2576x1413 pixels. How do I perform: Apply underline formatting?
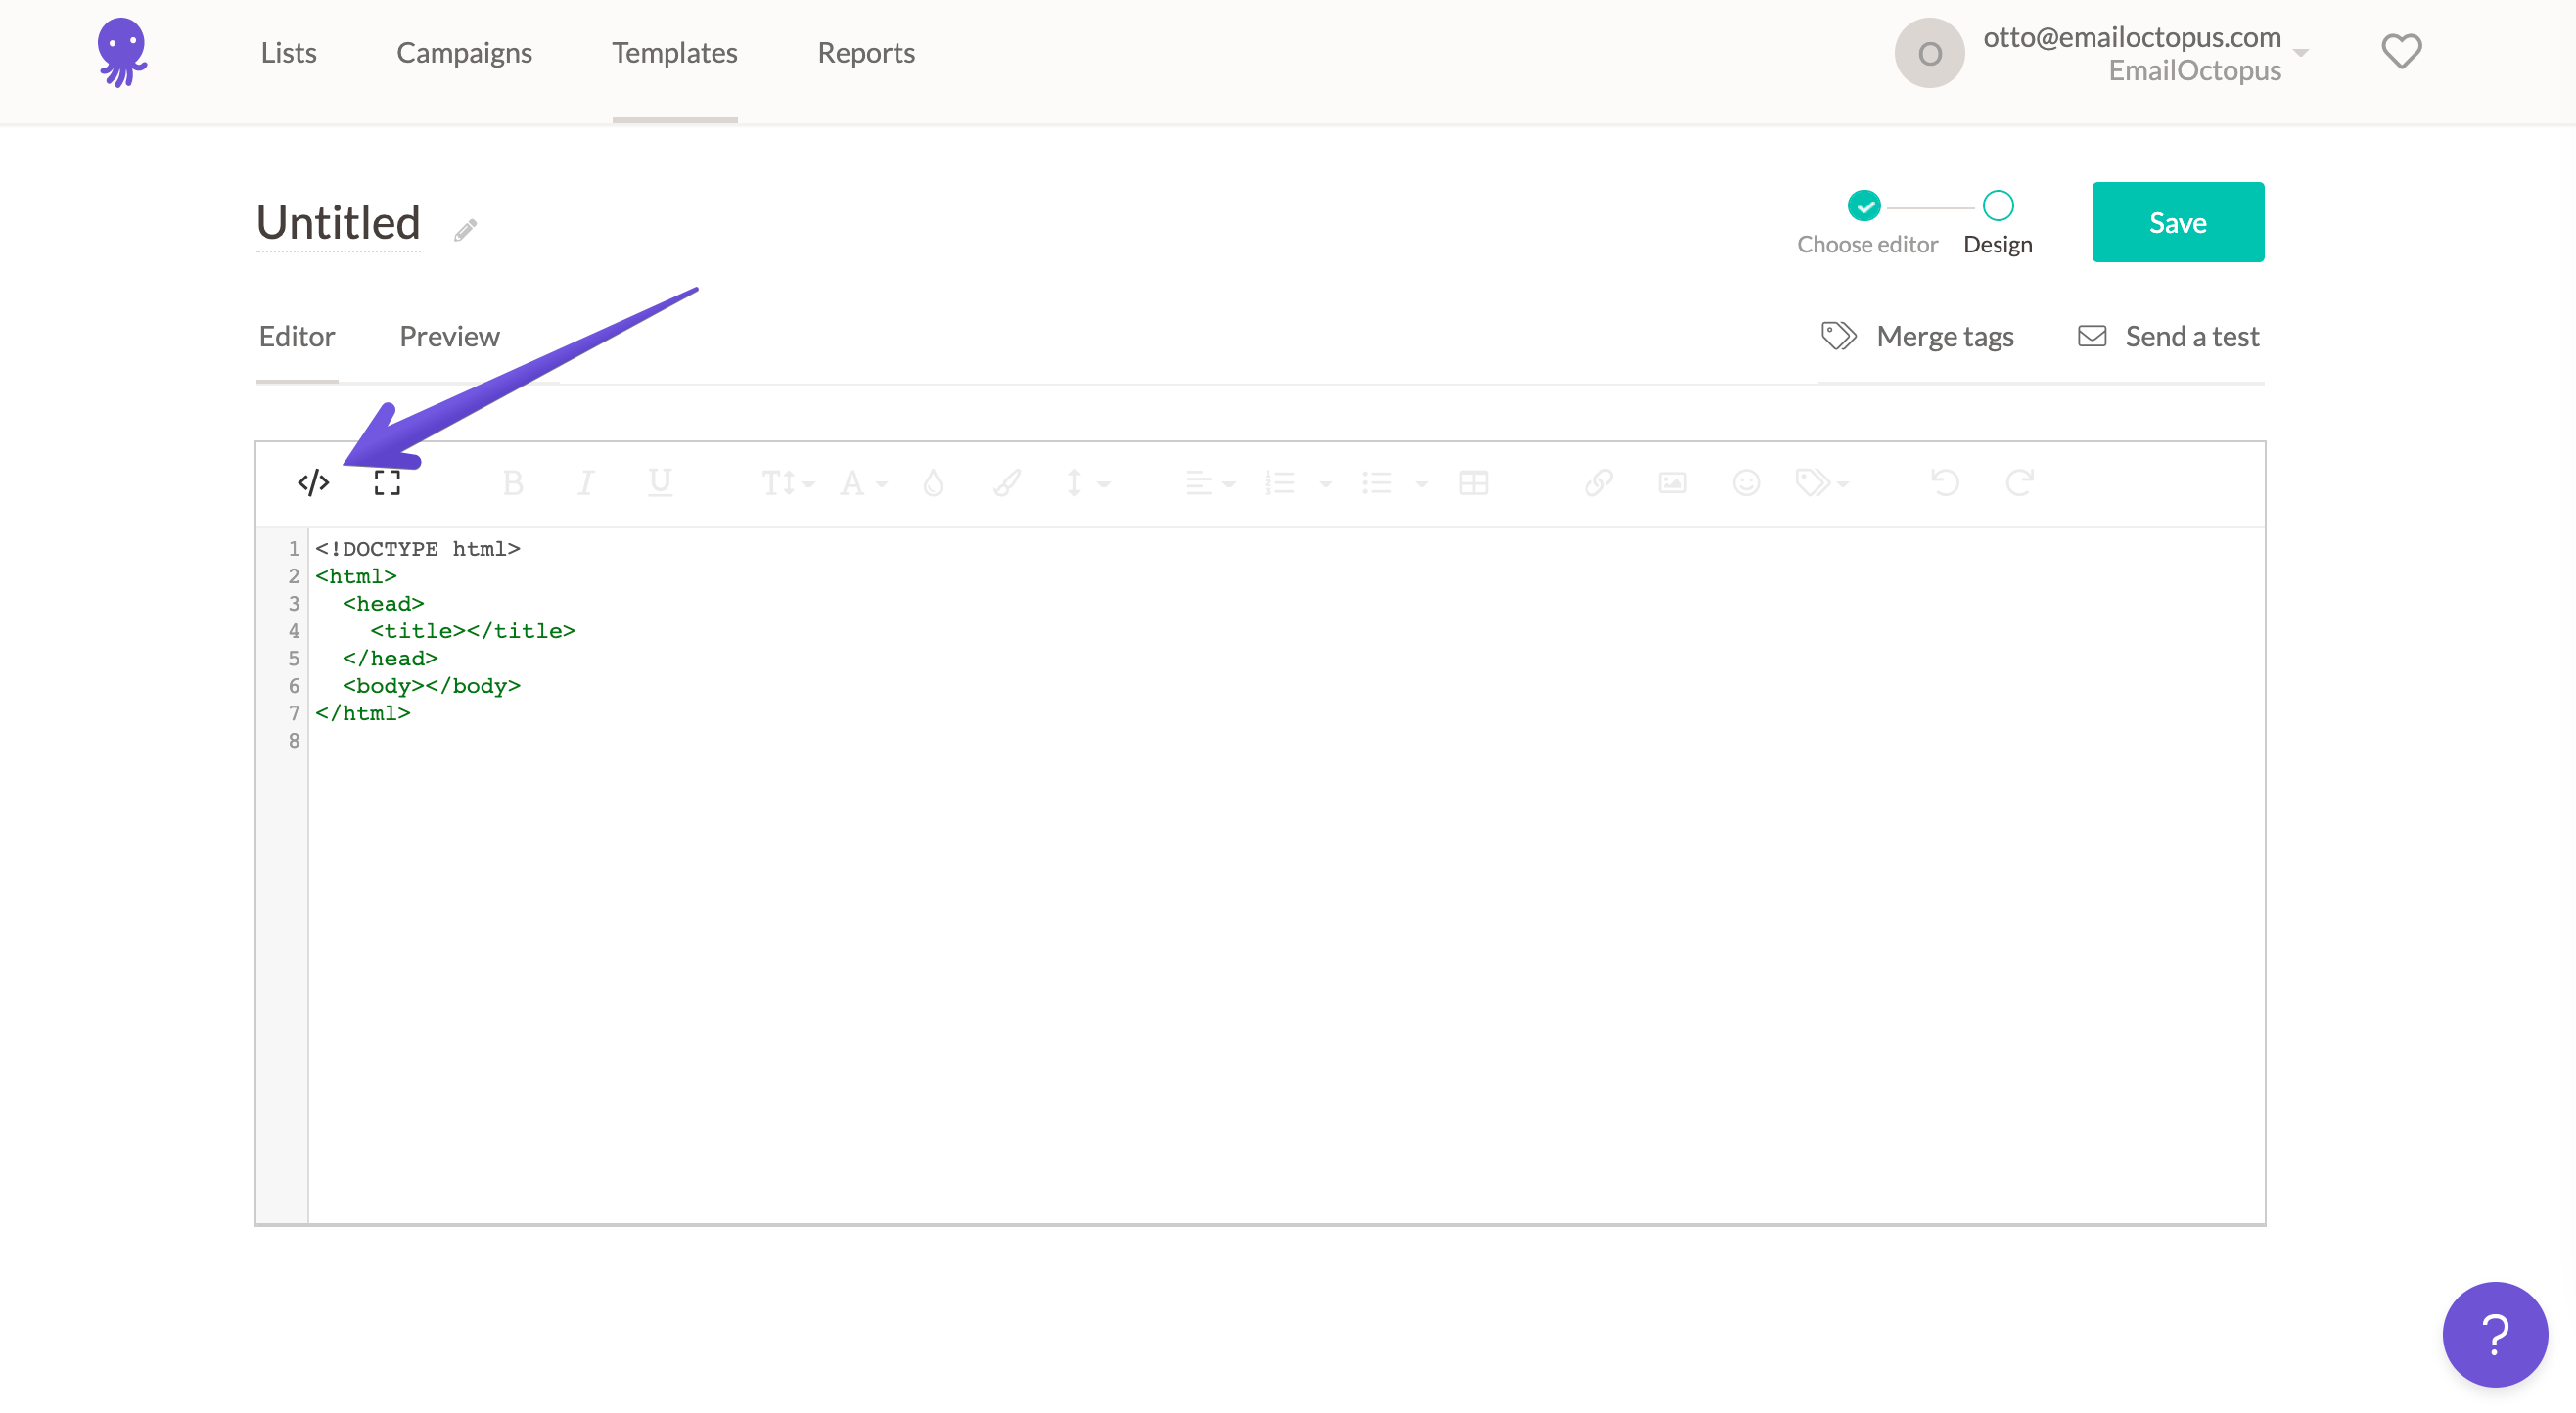(x=660, y=483)
